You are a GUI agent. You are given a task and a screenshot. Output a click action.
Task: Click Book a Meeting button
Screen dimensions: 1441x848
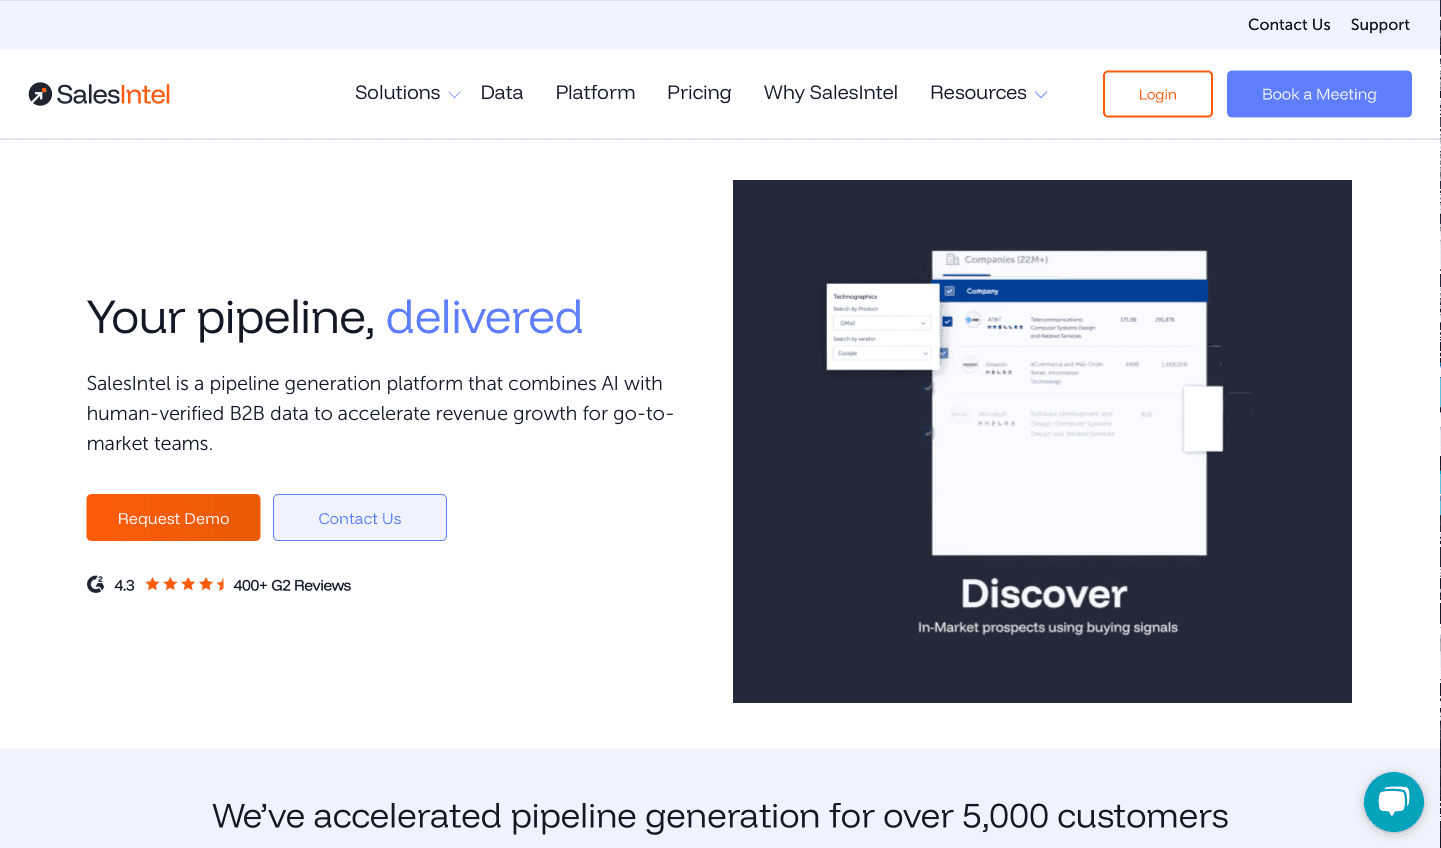(1319, 94)
